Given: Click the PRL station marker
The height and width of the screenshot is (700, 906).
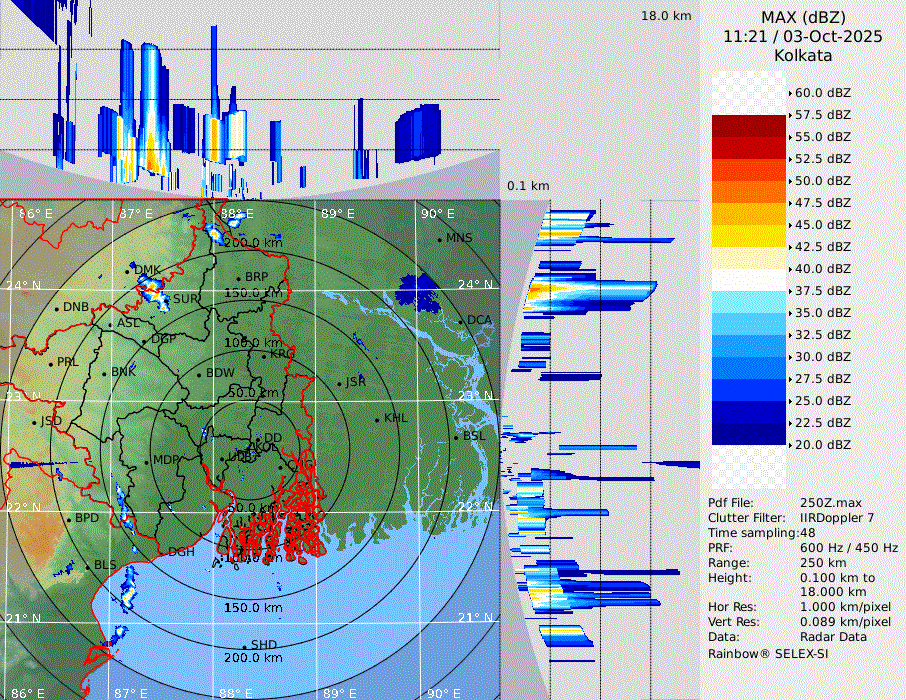Looking at the screenshot, I should [x=50, y=363].
